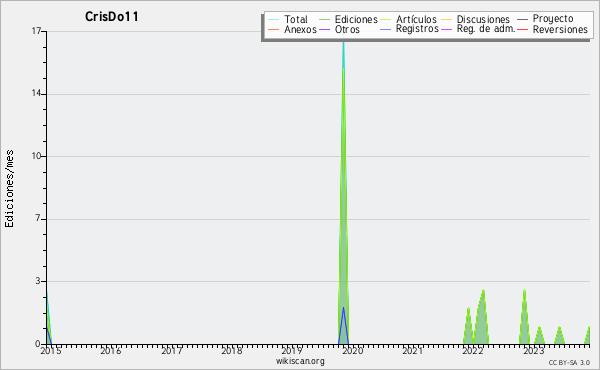Click the wikiscan.org label

point(300,361)
